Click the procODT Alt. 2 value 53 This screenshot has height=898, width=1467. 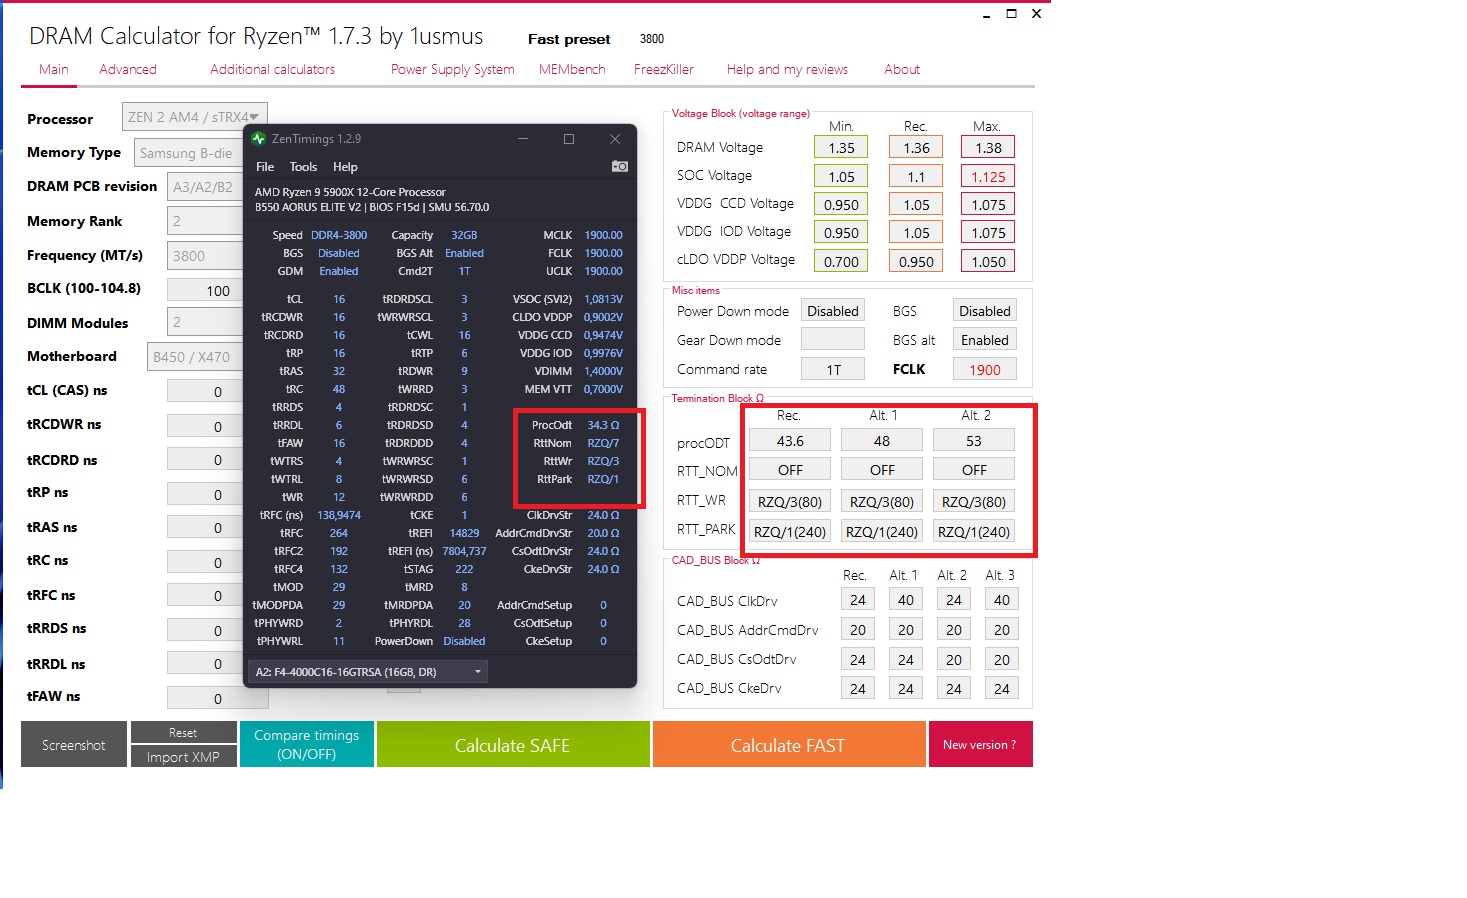point(974,440)
